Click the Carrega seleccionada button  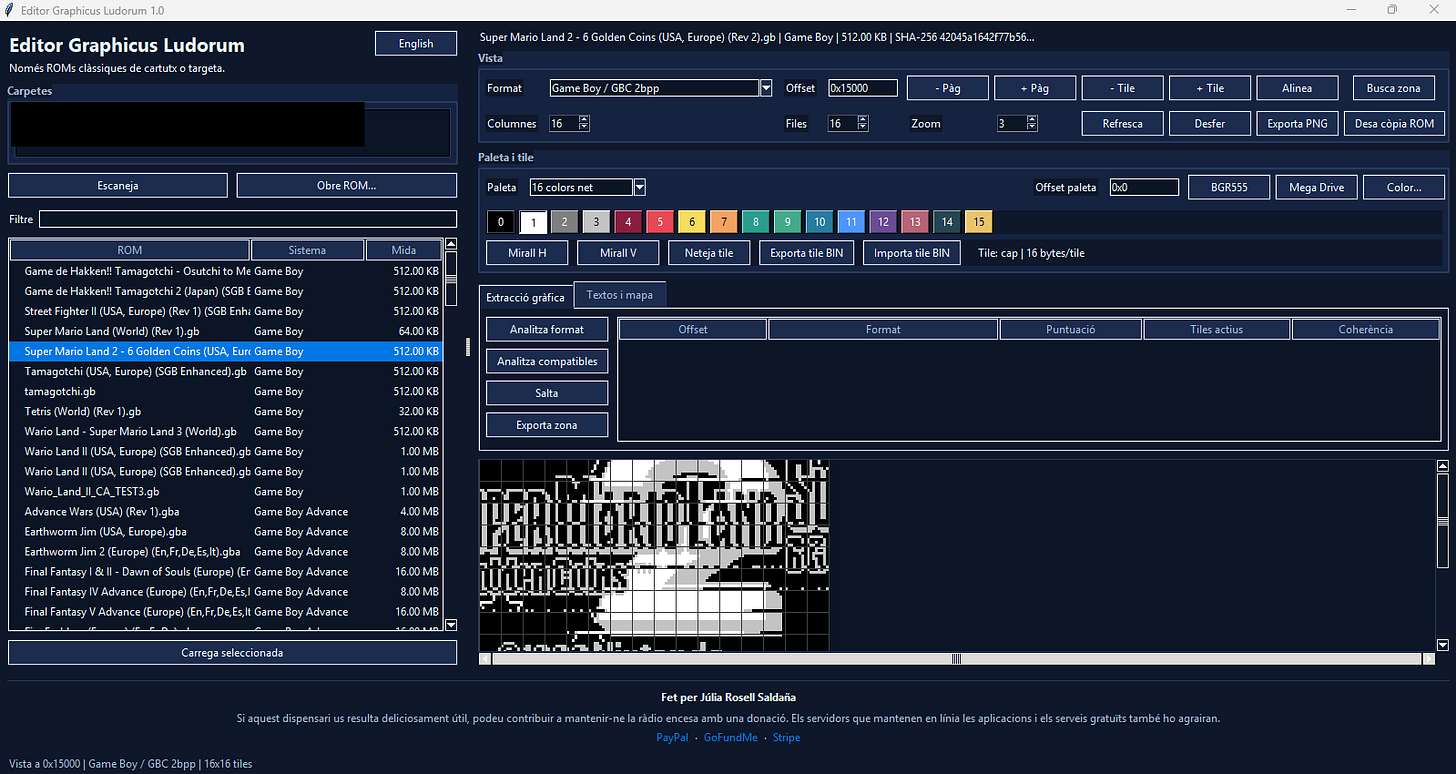pos(232,652)
